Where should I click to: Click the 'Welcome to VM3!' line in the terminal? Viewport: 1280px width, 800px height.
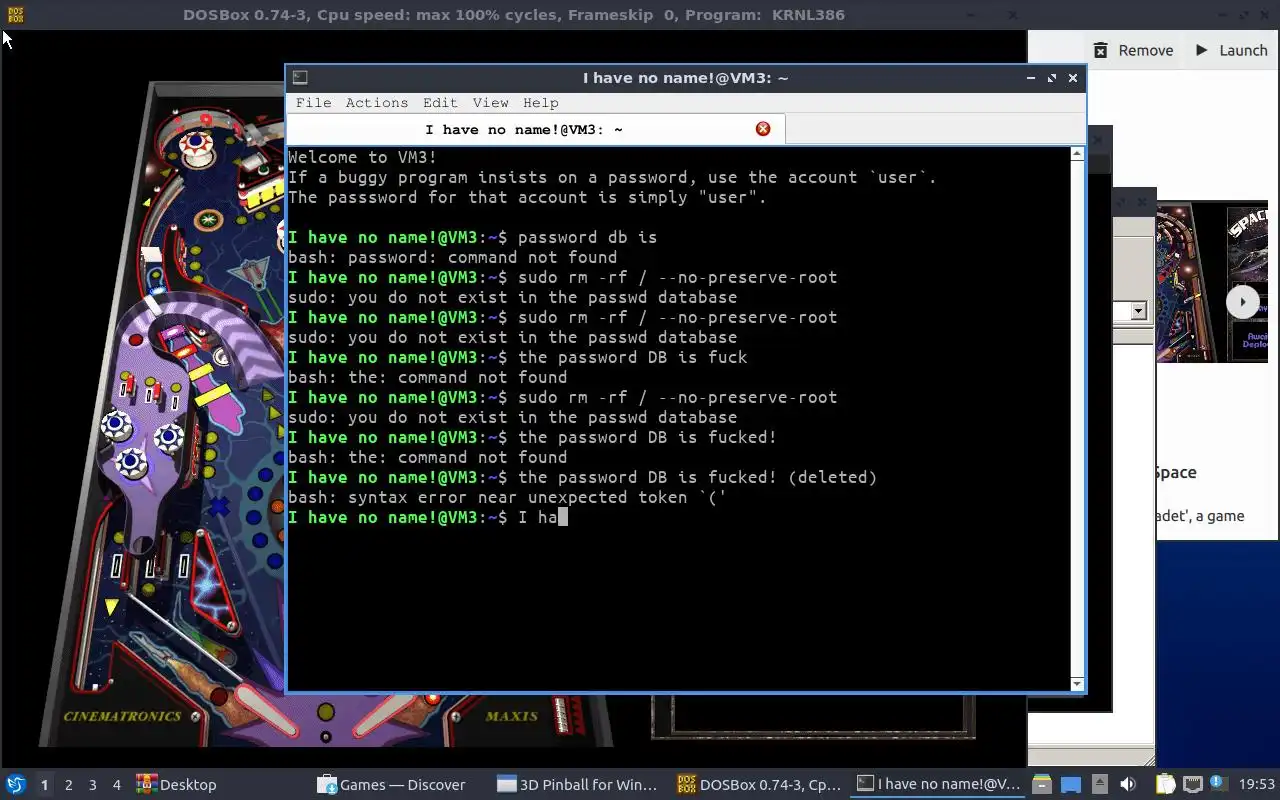(x=362, y=157)
